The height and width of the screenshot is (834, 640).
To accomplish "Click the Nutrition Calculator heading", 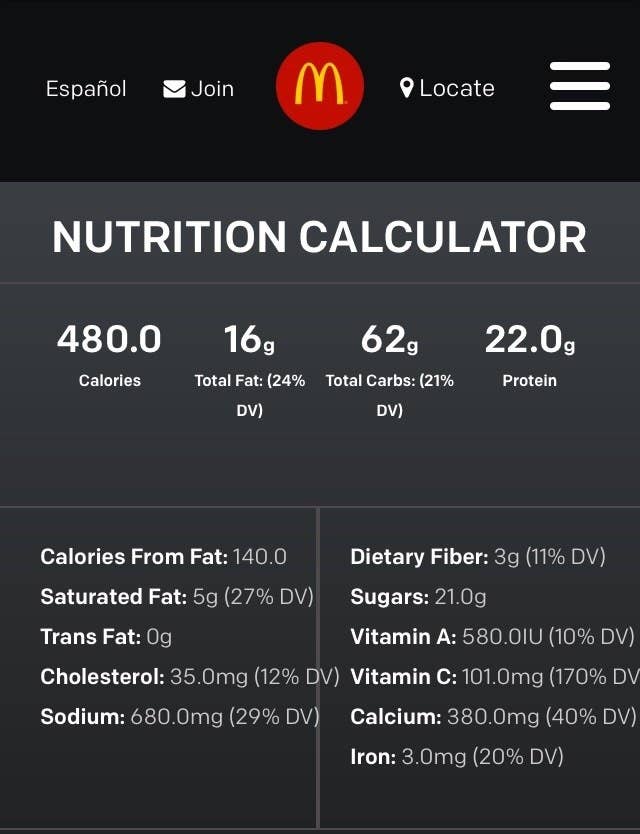I will [320, 237].
